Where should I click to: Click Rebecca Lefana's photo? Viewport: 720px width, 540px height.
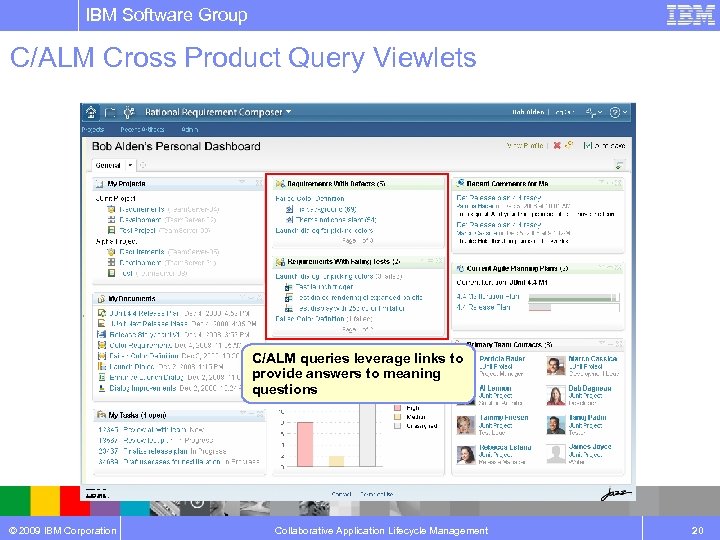(x=466, y=455)
